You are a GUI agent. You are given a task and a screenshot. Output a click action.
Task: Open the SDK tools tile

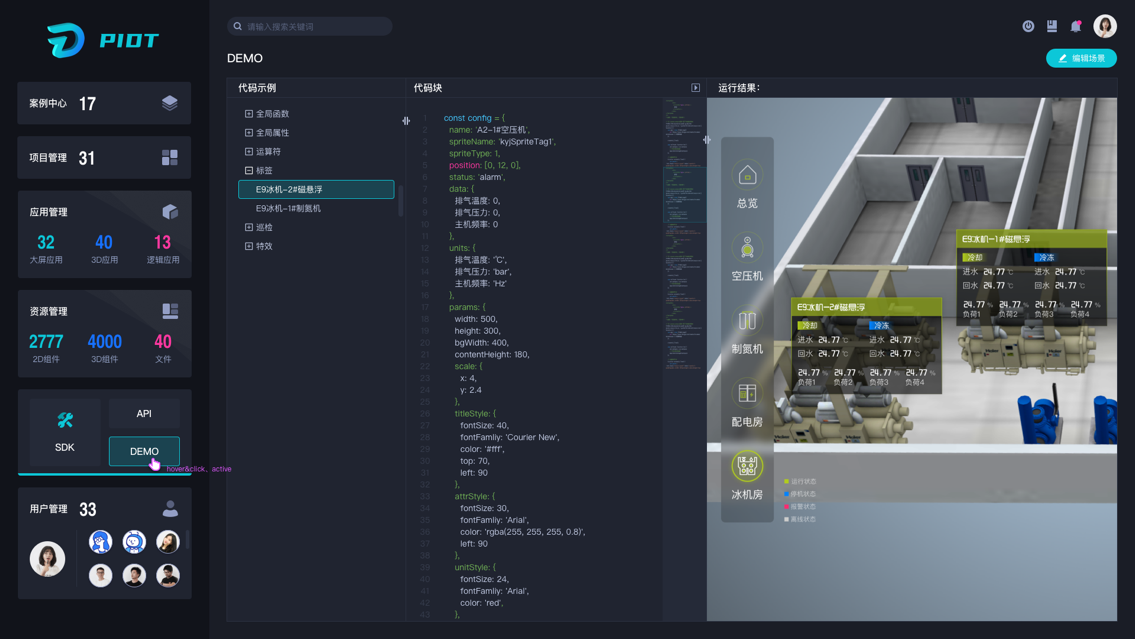[x=64, y=432]
